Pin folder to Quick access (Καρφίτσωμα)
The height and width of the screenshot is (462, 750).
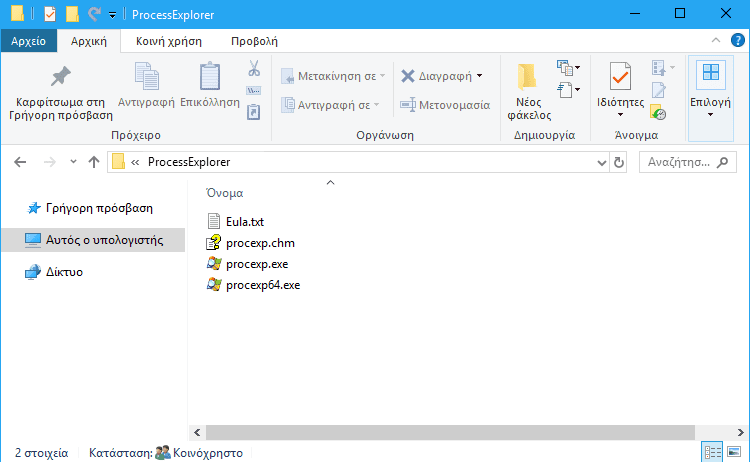click(x=61, y=92)
